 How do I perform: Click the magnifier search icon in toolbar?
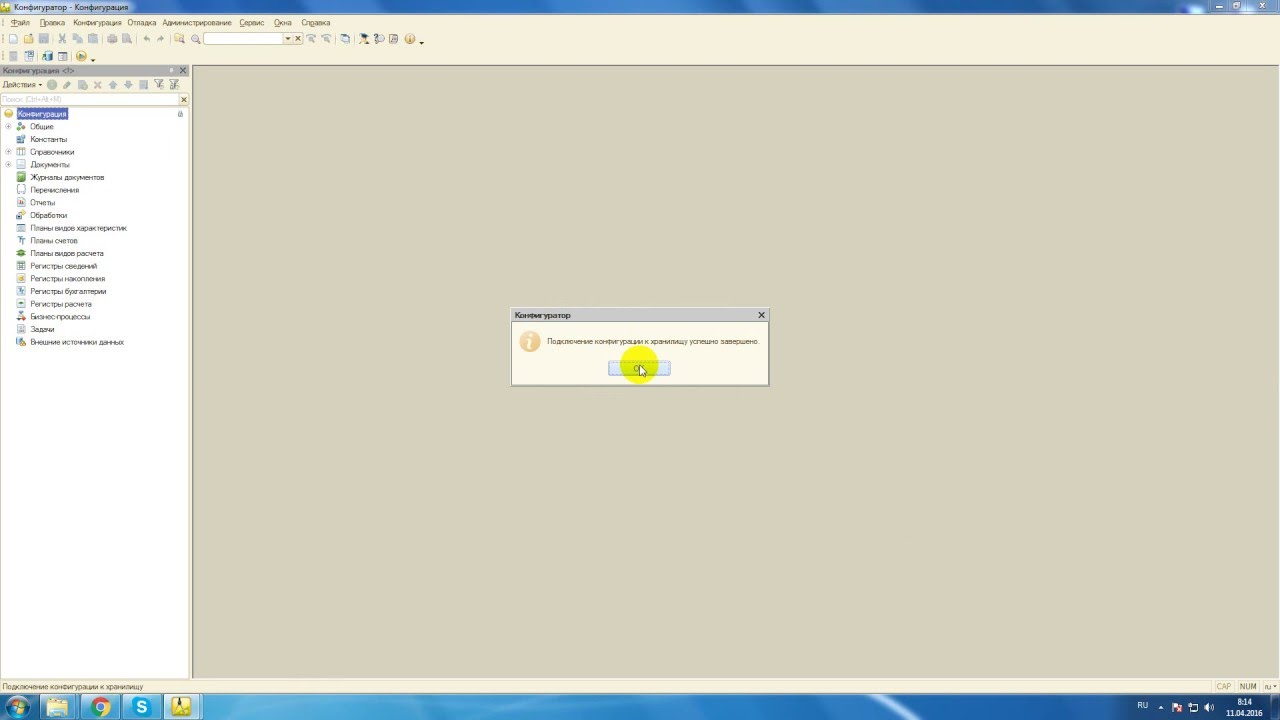point(196,39)
